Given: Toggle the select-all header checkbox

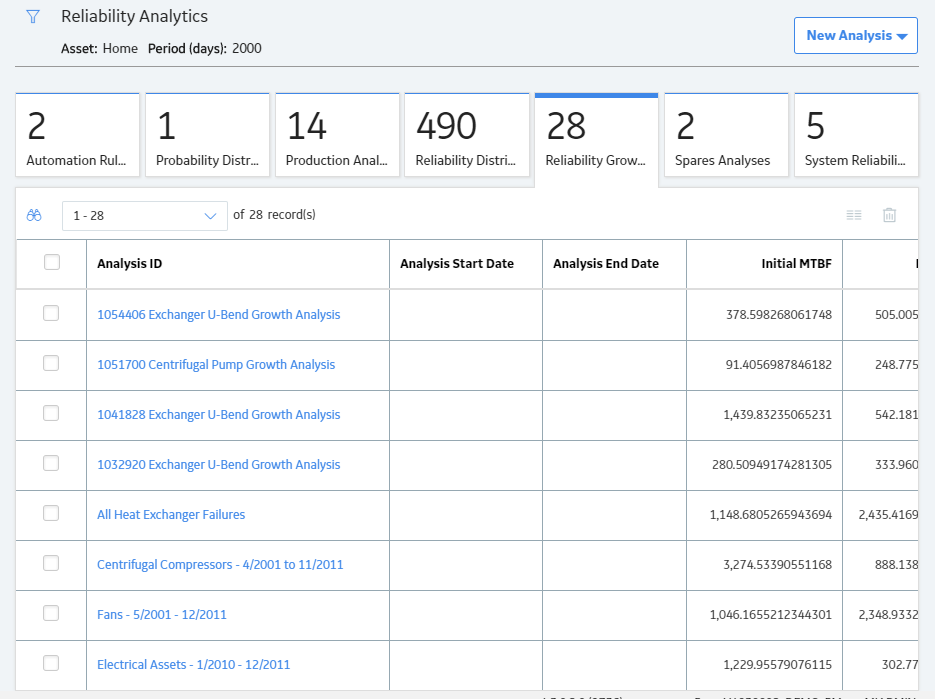Looking at the screenshot, I should (x=52, y=262).
